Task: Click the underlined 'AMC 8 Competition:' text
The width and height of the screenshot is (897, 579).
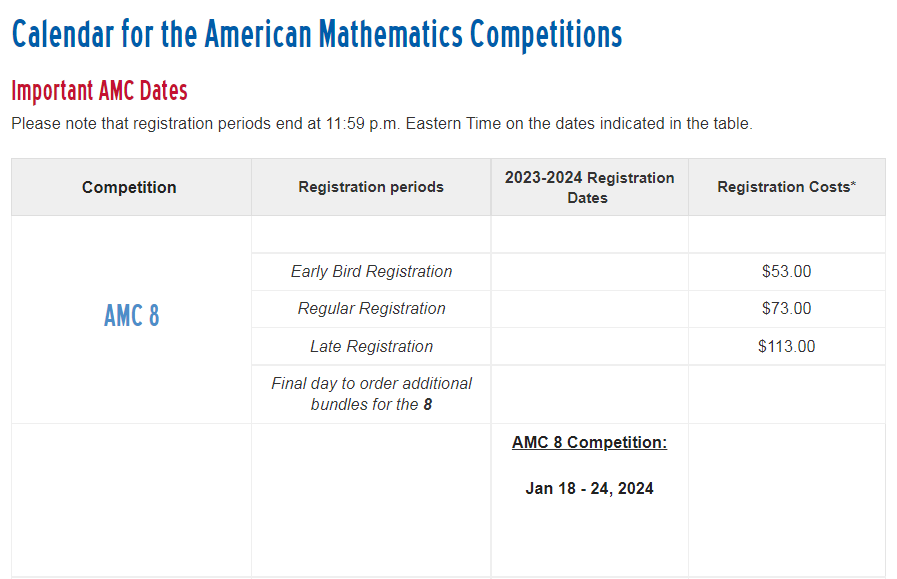Action: 589,442
